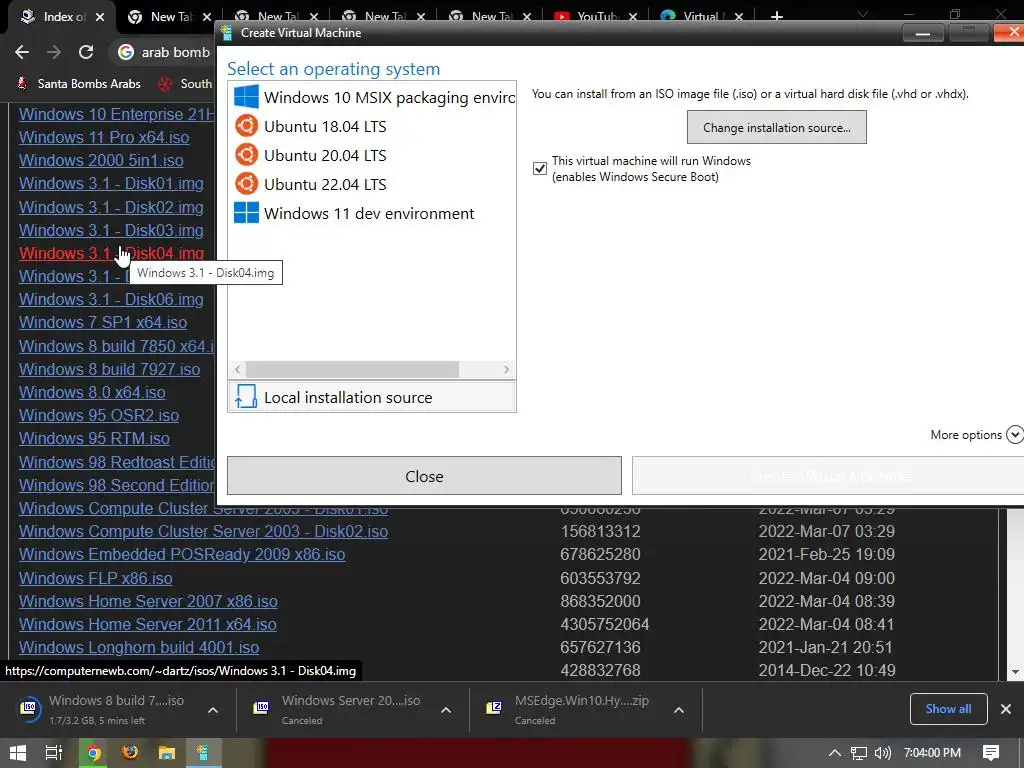This screenshot has height=768, width=1024.
Task: Open menu for Windows 8 build download
Action: click(x=213, y=710)
